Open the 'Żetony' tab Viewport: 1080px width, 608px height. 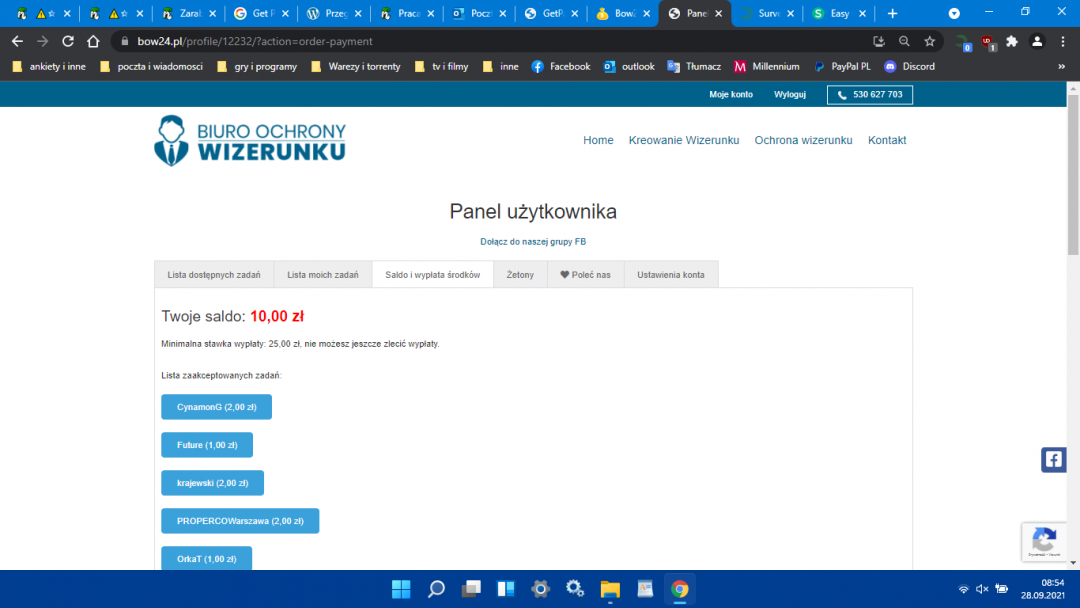(520, 274)
